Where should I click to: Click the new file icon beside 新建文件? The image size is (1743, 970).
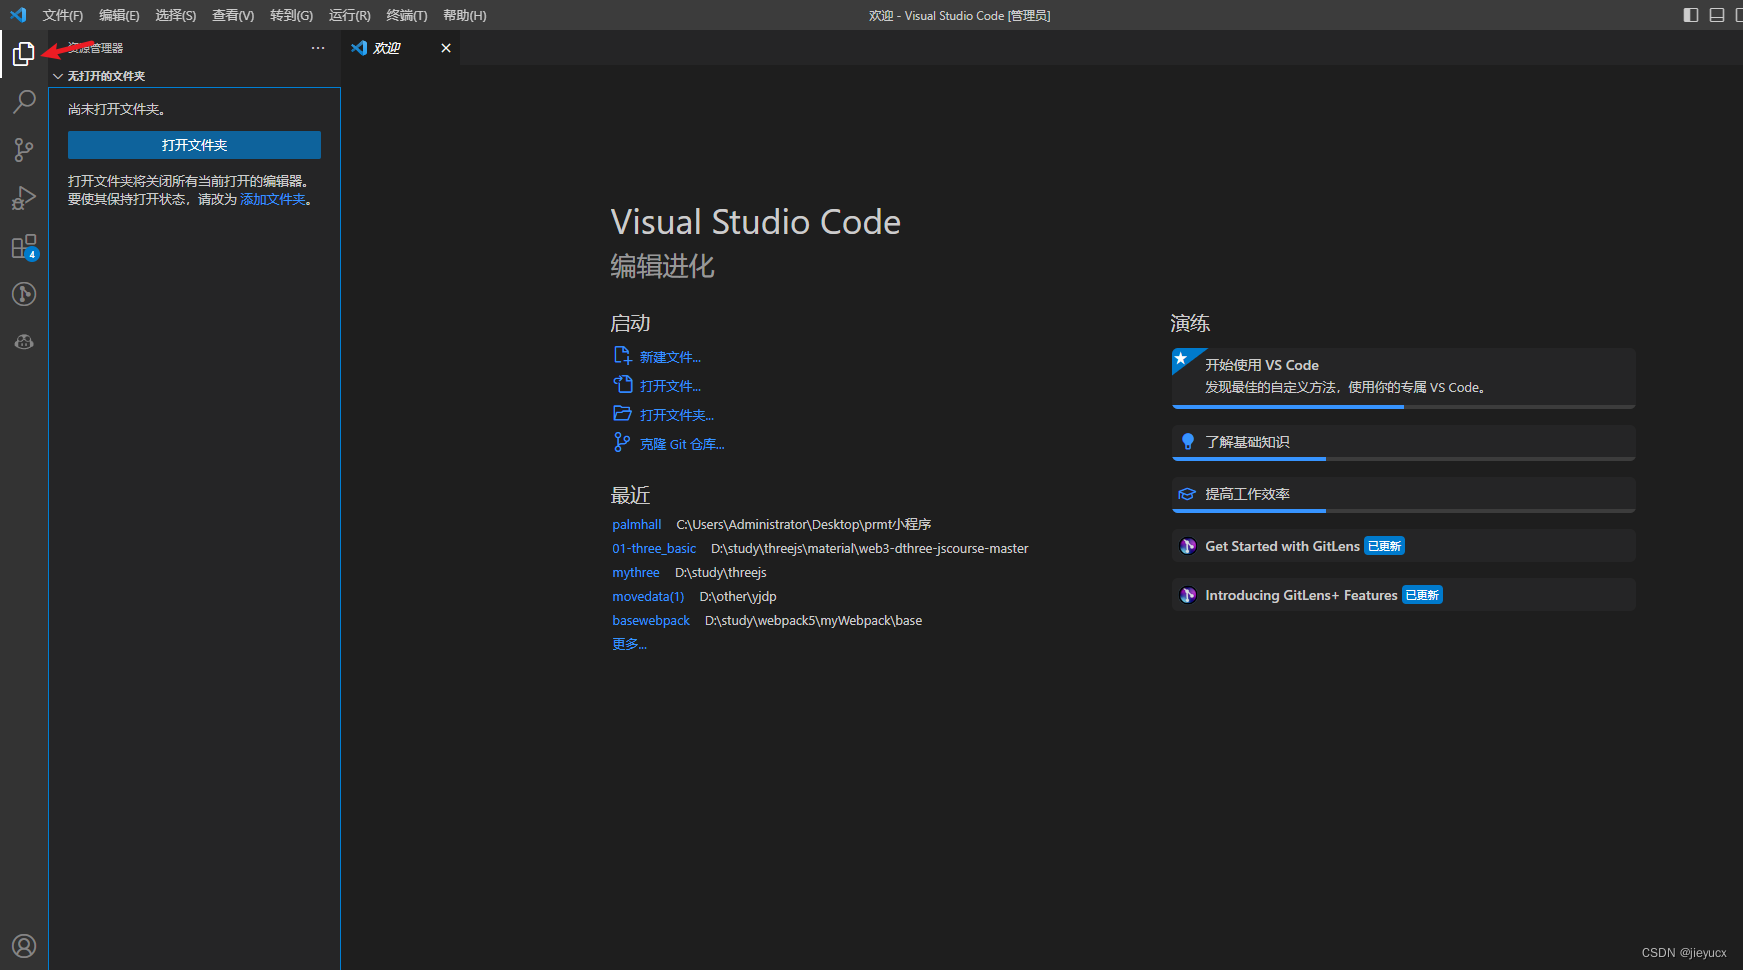pos(622,356)
